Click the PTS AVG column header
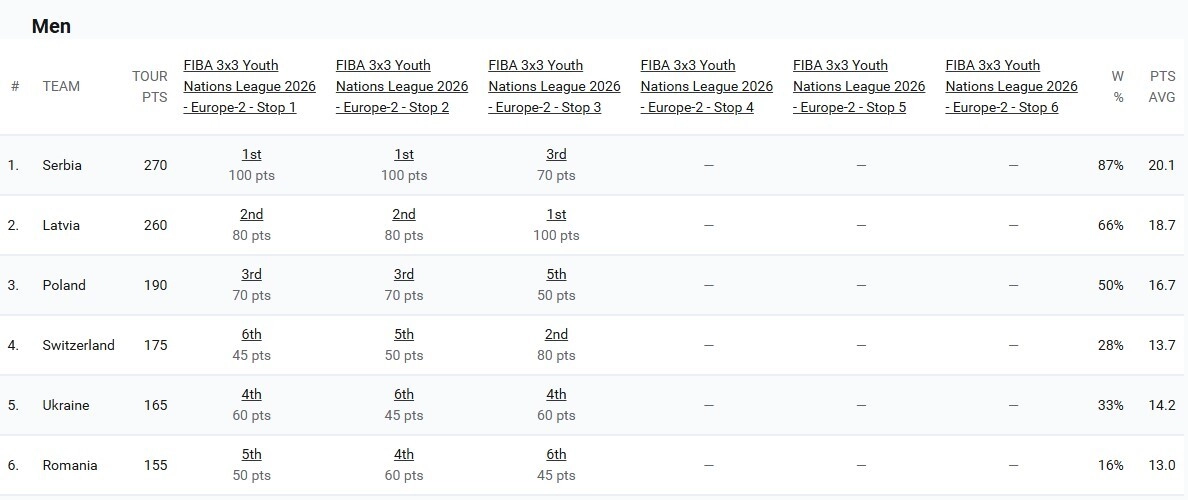 point(1162,86)
